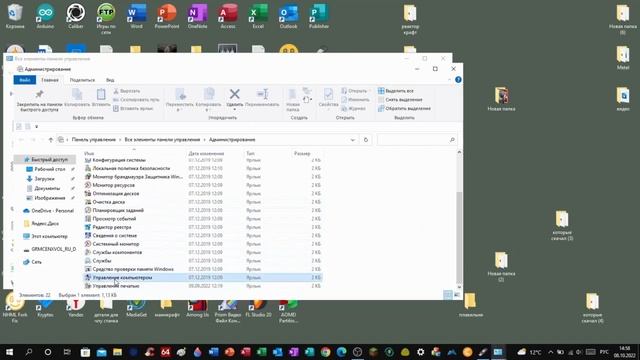Click the Переименовать ribbon icon
Image resolution: width=640 pixels, height=360 pixels.
[x=262, y=98]
